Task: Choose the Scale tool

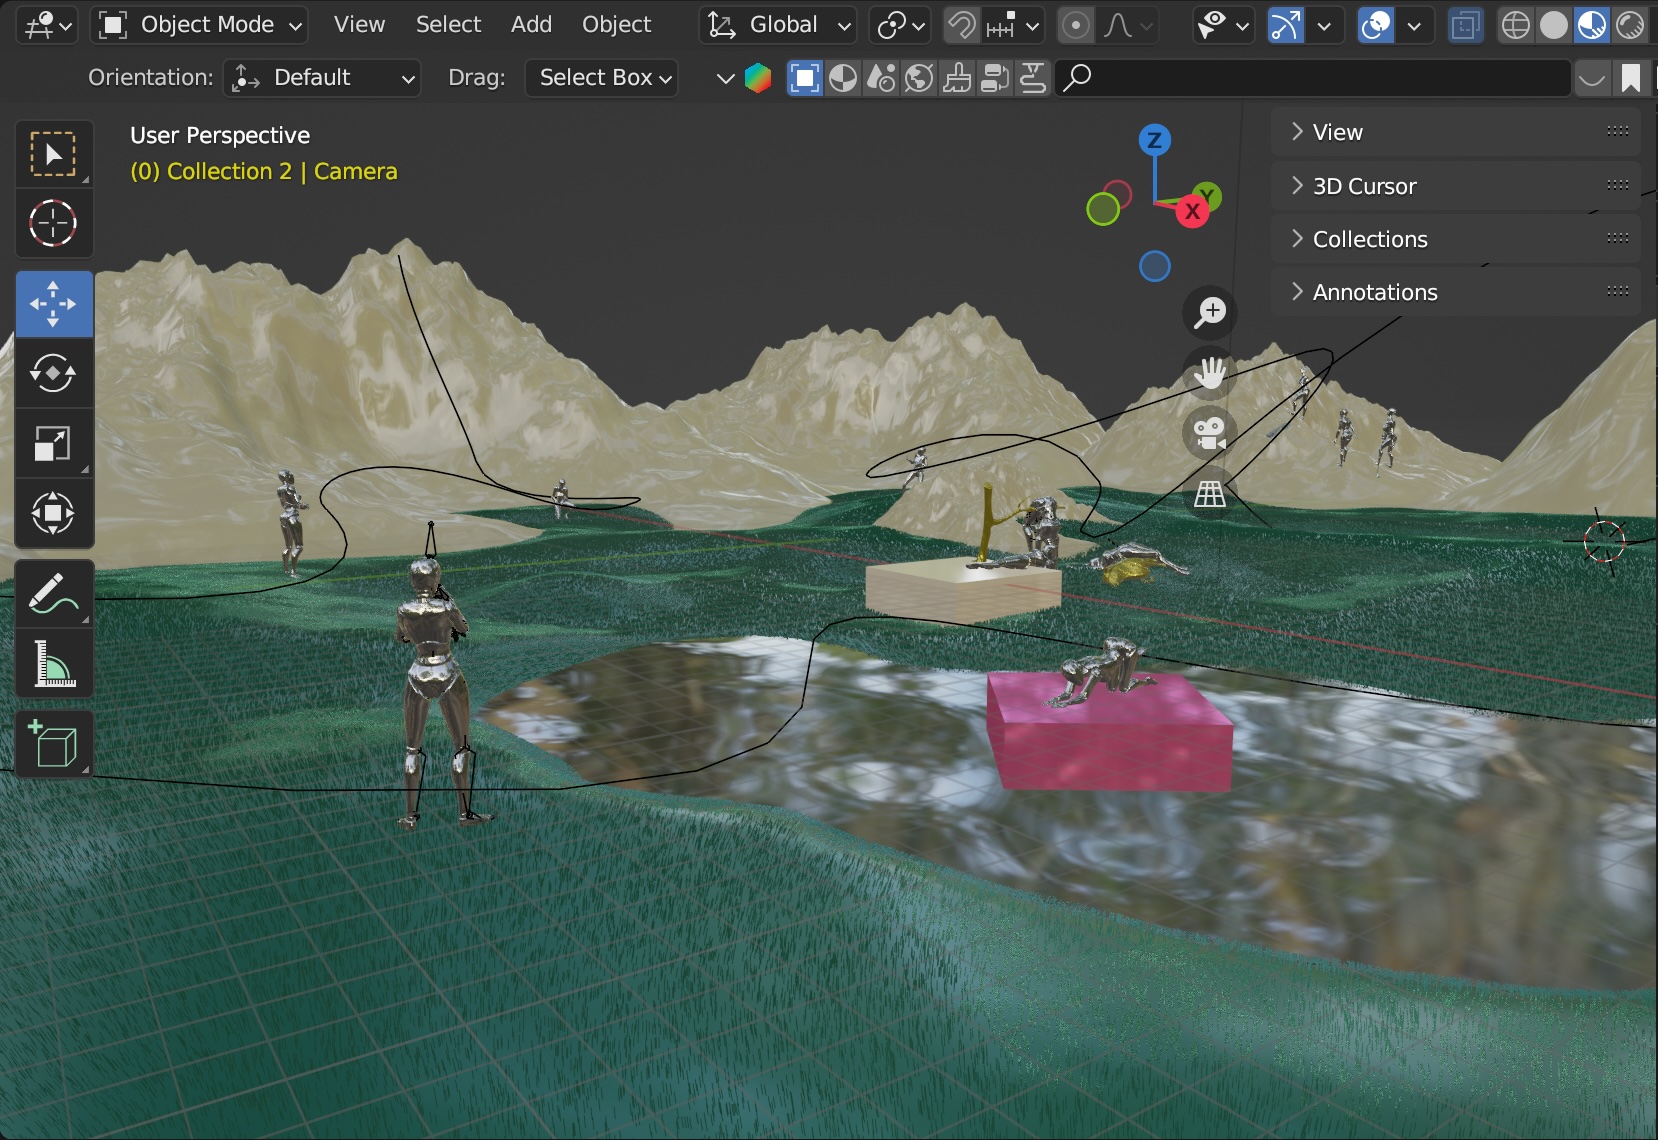Action: (53, 444)
